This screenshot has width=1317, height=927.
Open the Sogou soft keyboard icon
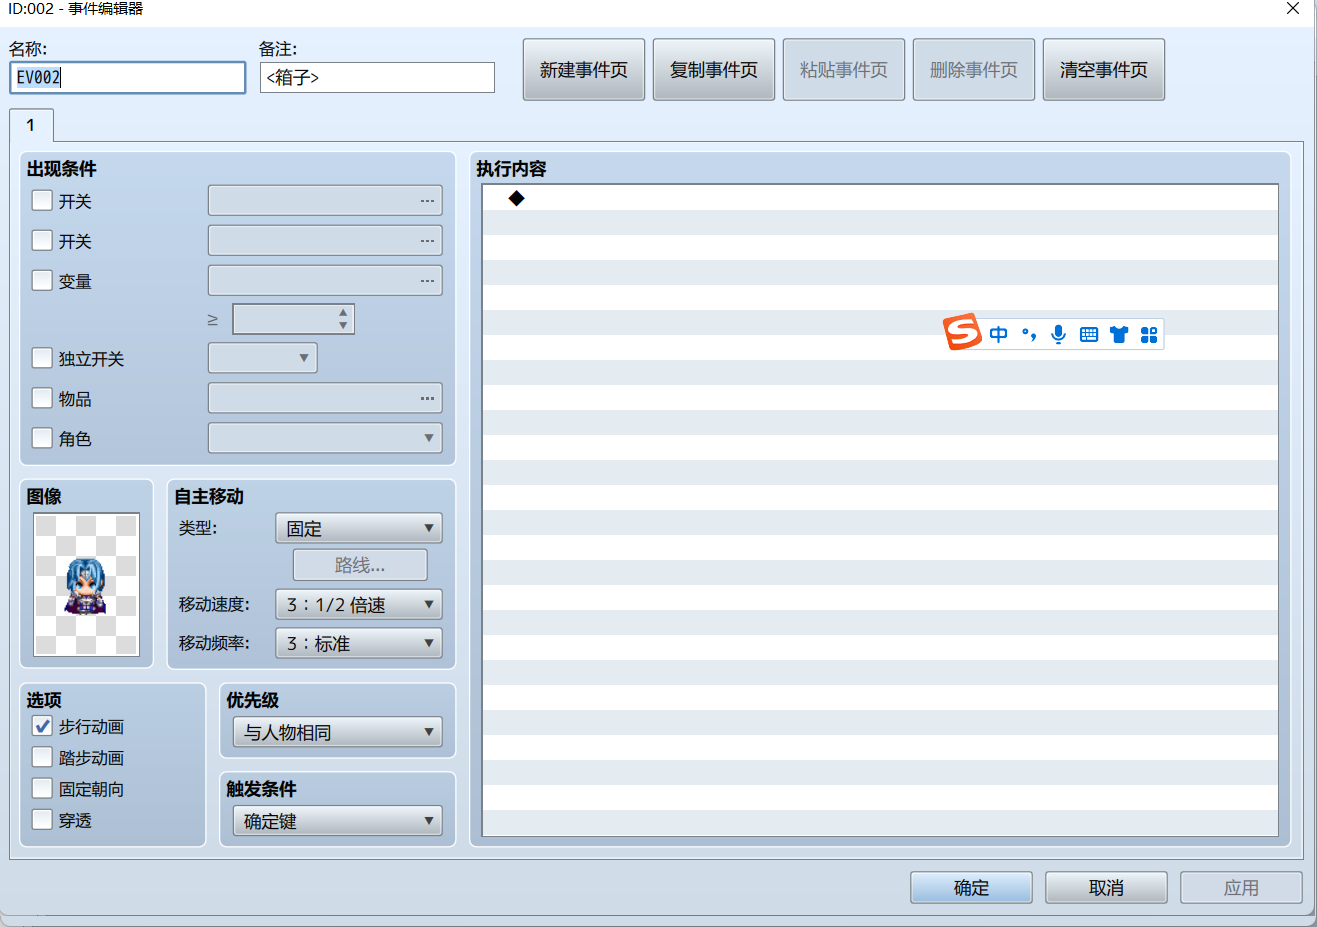tap(1089, 334)
